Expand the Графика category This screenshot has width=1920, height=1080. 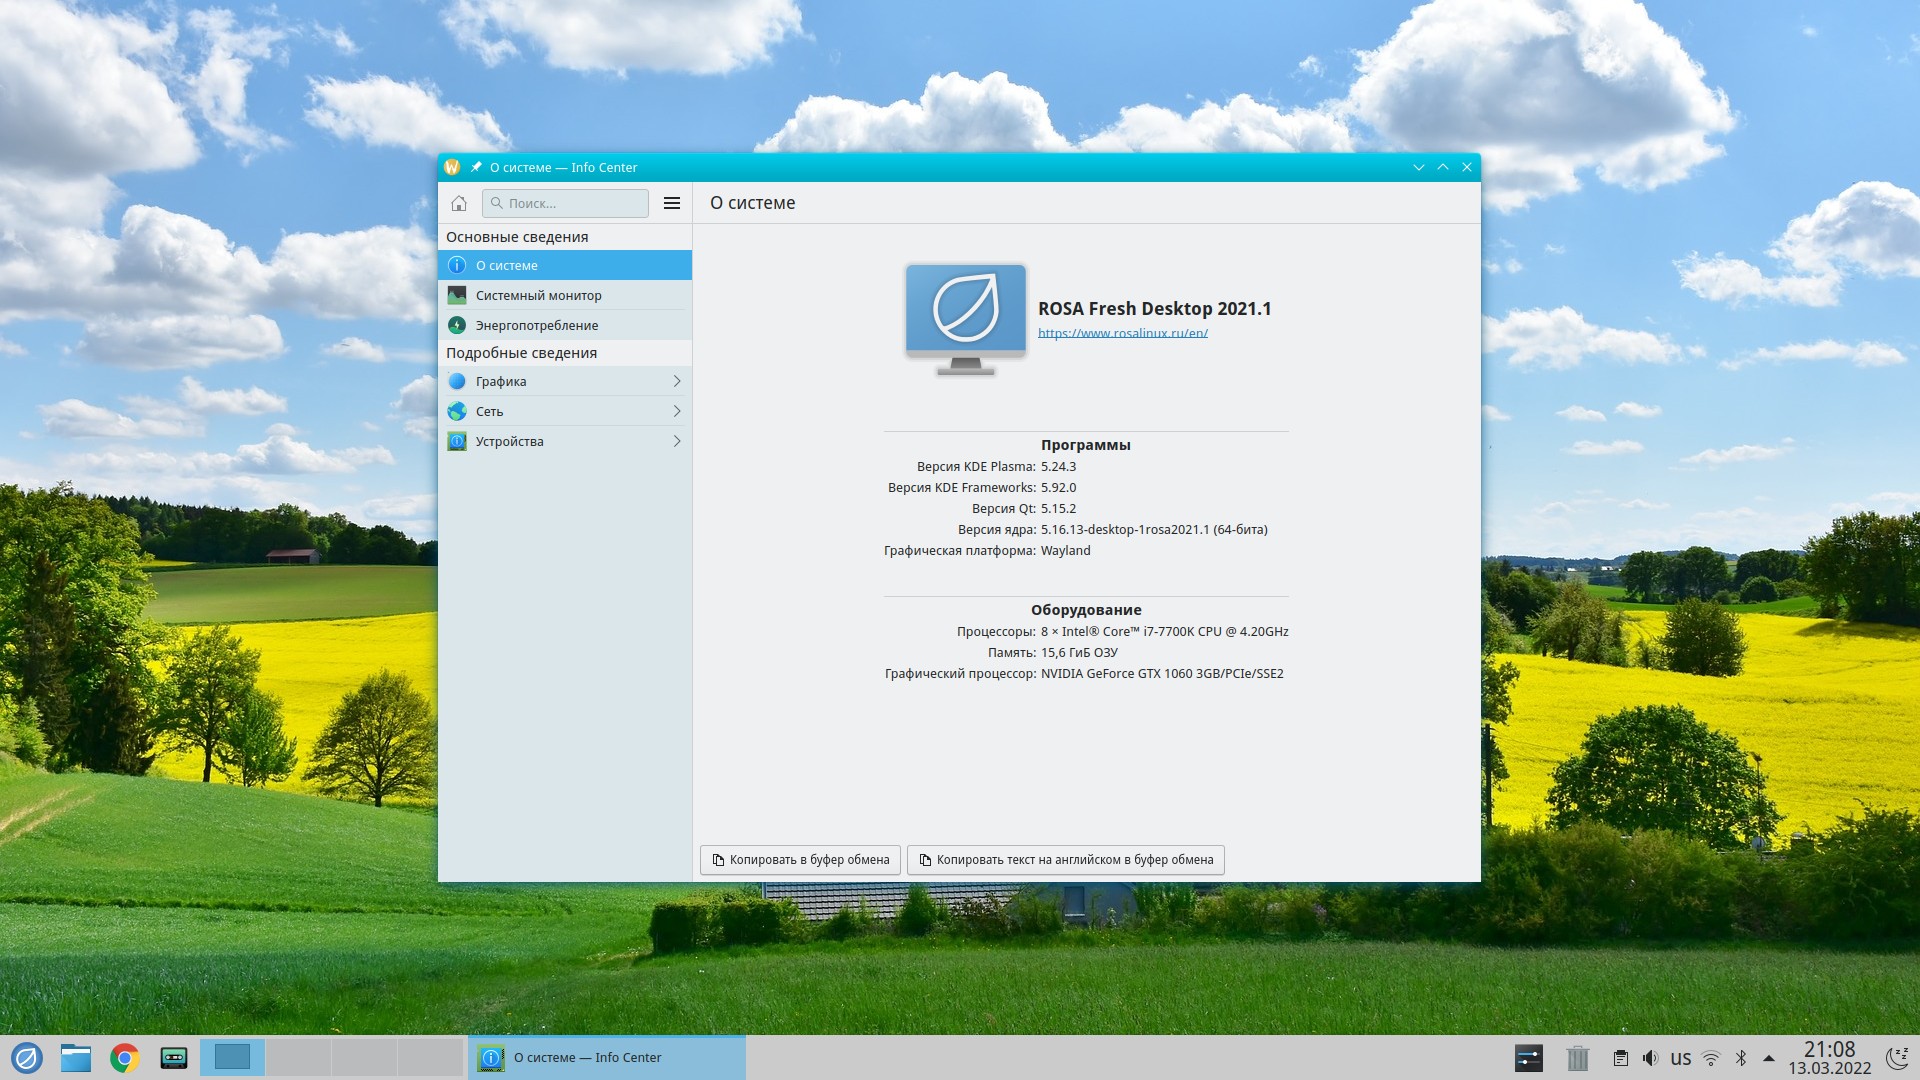click(x=565, y=381)
